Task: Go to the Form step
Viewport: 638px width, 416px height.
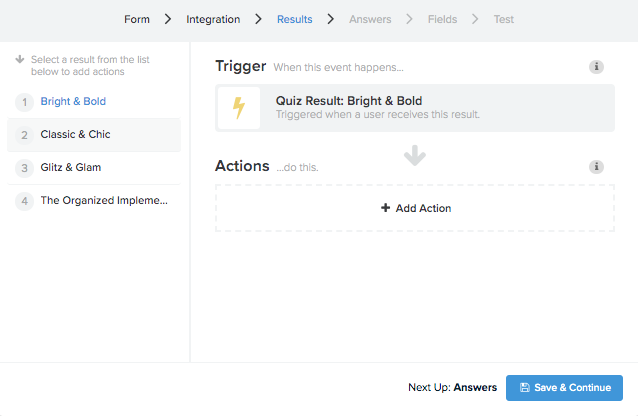Action: pyautogui.click(x=137, y=19)
